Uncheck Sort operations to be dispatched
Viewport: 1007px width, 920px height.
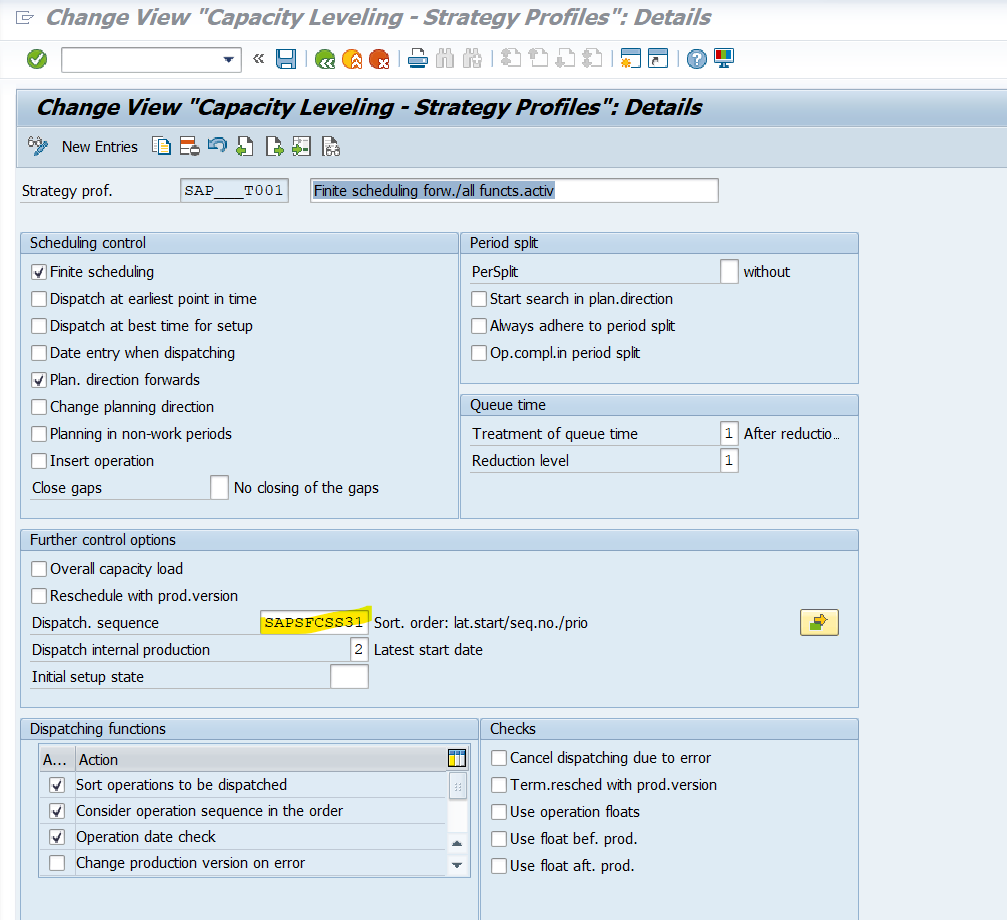pos(57,785)
